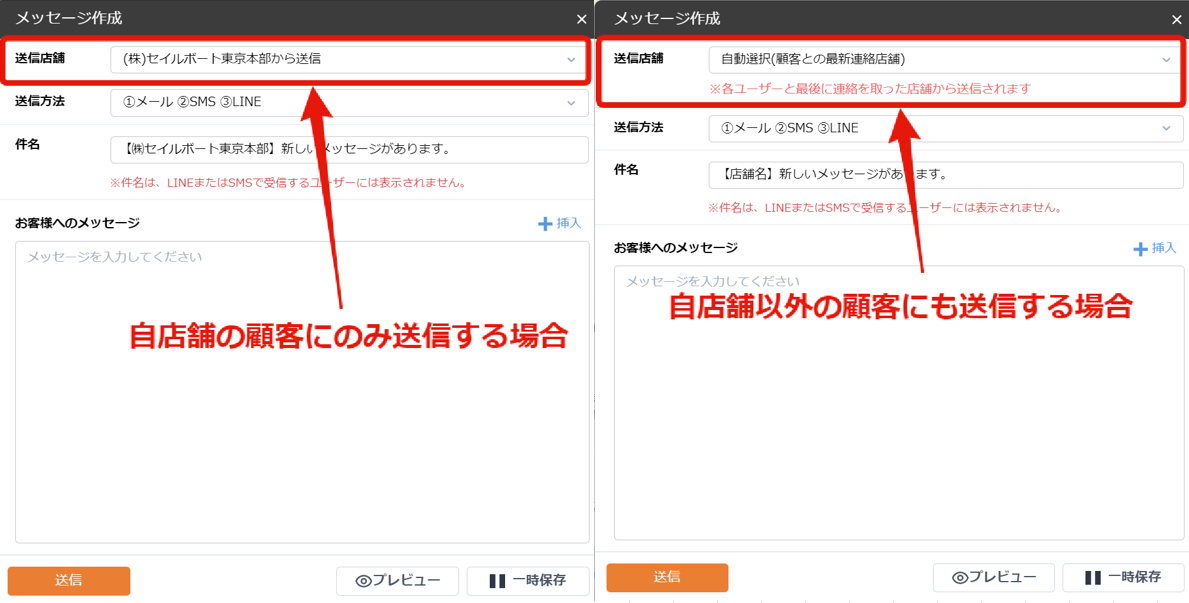1189x603 pixels.
Task: Click 件名 field containing 【店舗名】 in right dialog
Action: pyautogui.click(x=946, y=174)
